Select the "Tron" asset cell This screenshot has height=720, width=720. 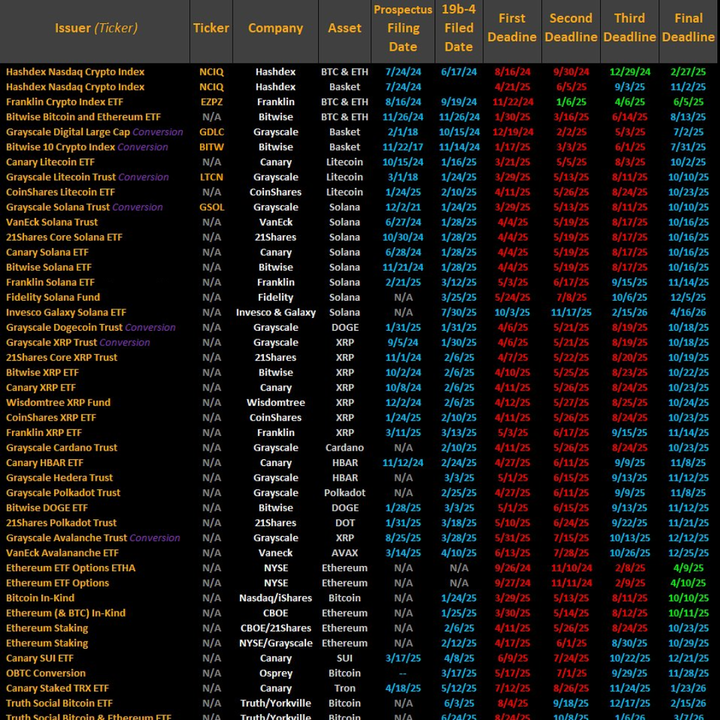coord(344,688)
